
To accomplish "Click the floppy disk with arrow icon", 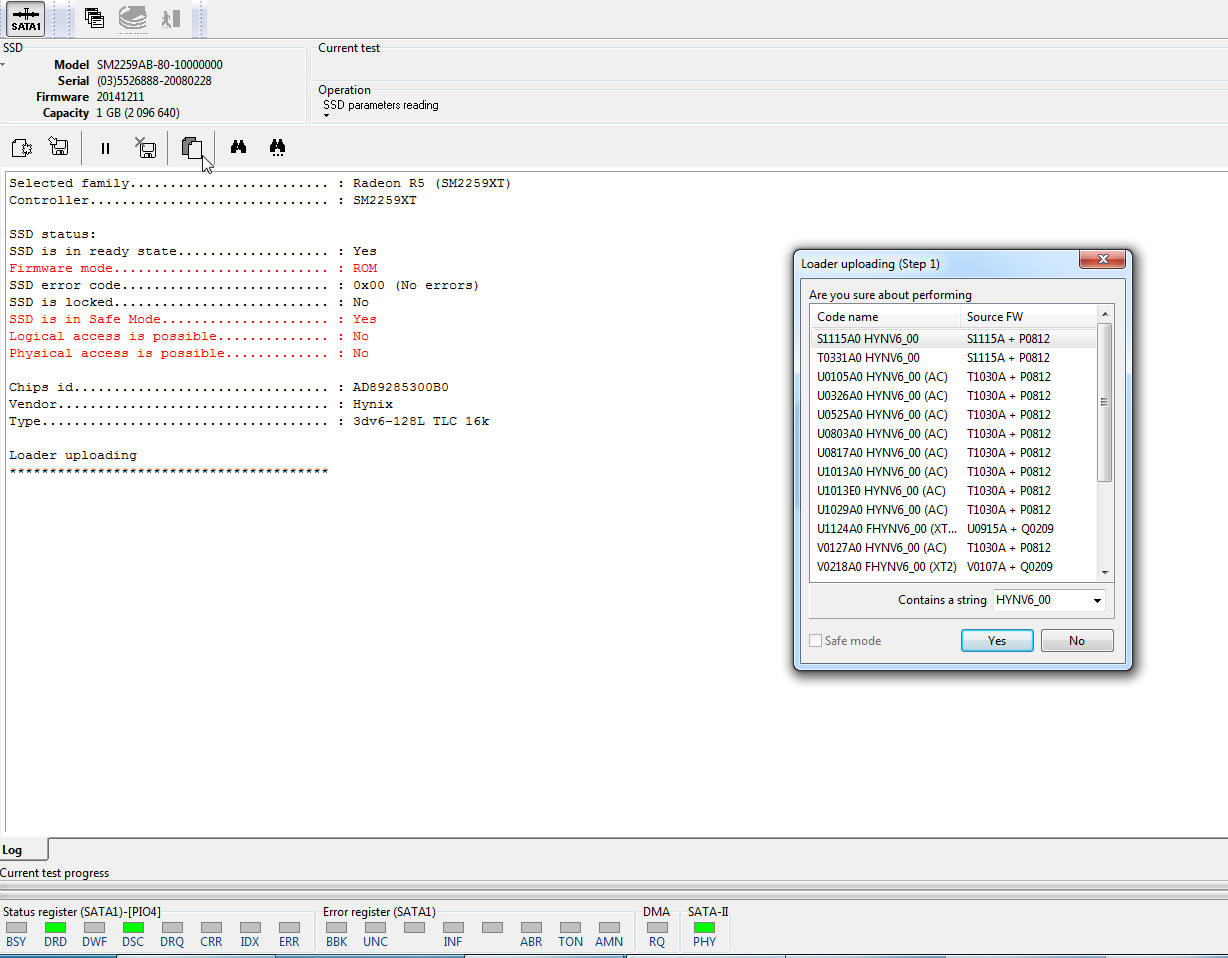I will (x=59, y=148).
